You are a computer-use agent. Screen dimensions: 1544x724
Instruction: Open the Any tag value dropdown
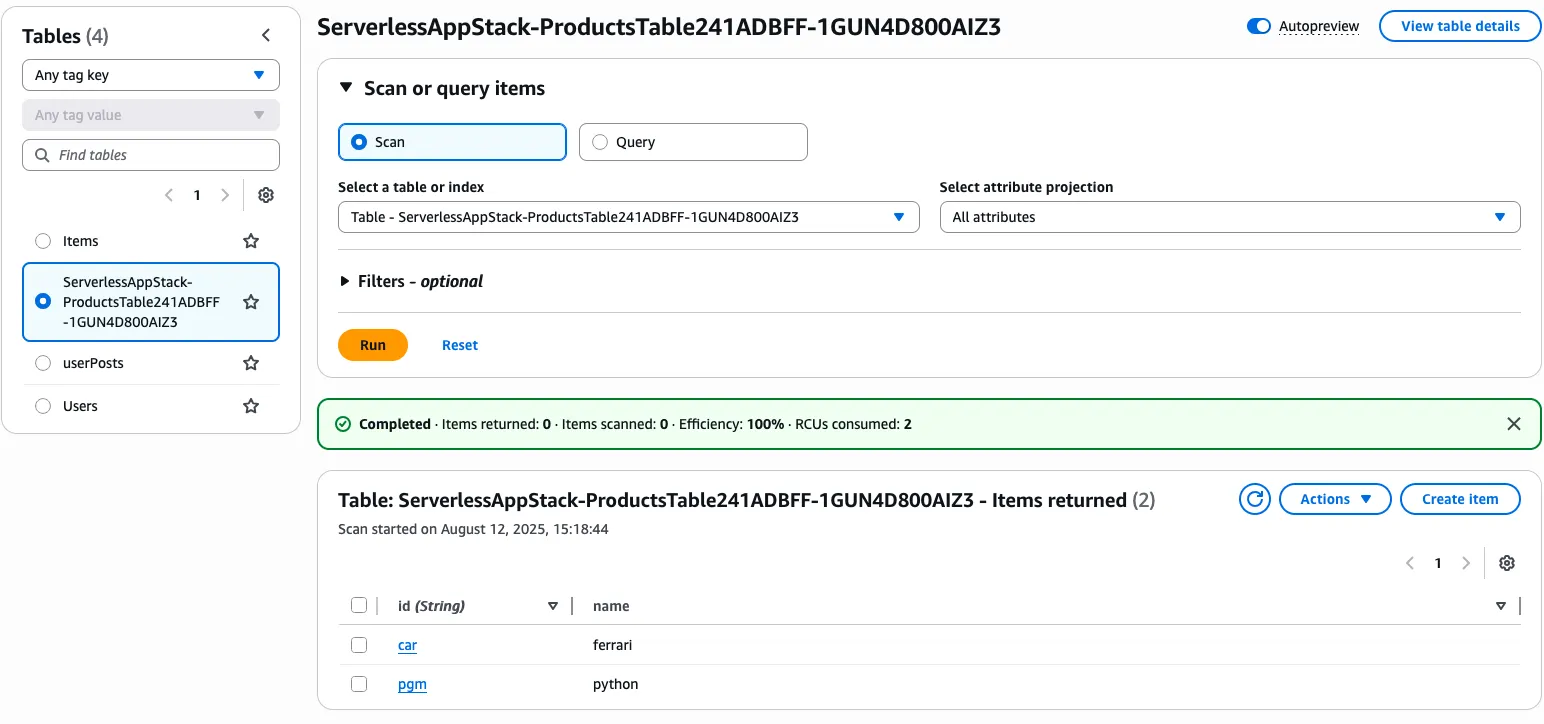(x=151, y=115)
